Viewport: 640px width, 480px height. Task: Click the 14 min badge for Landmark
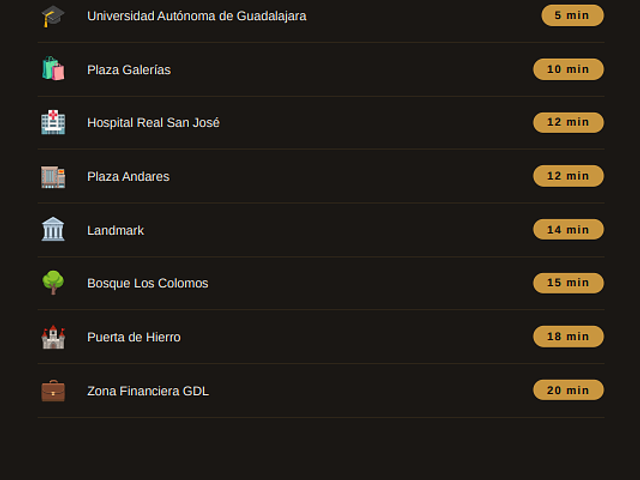point(568,230)
